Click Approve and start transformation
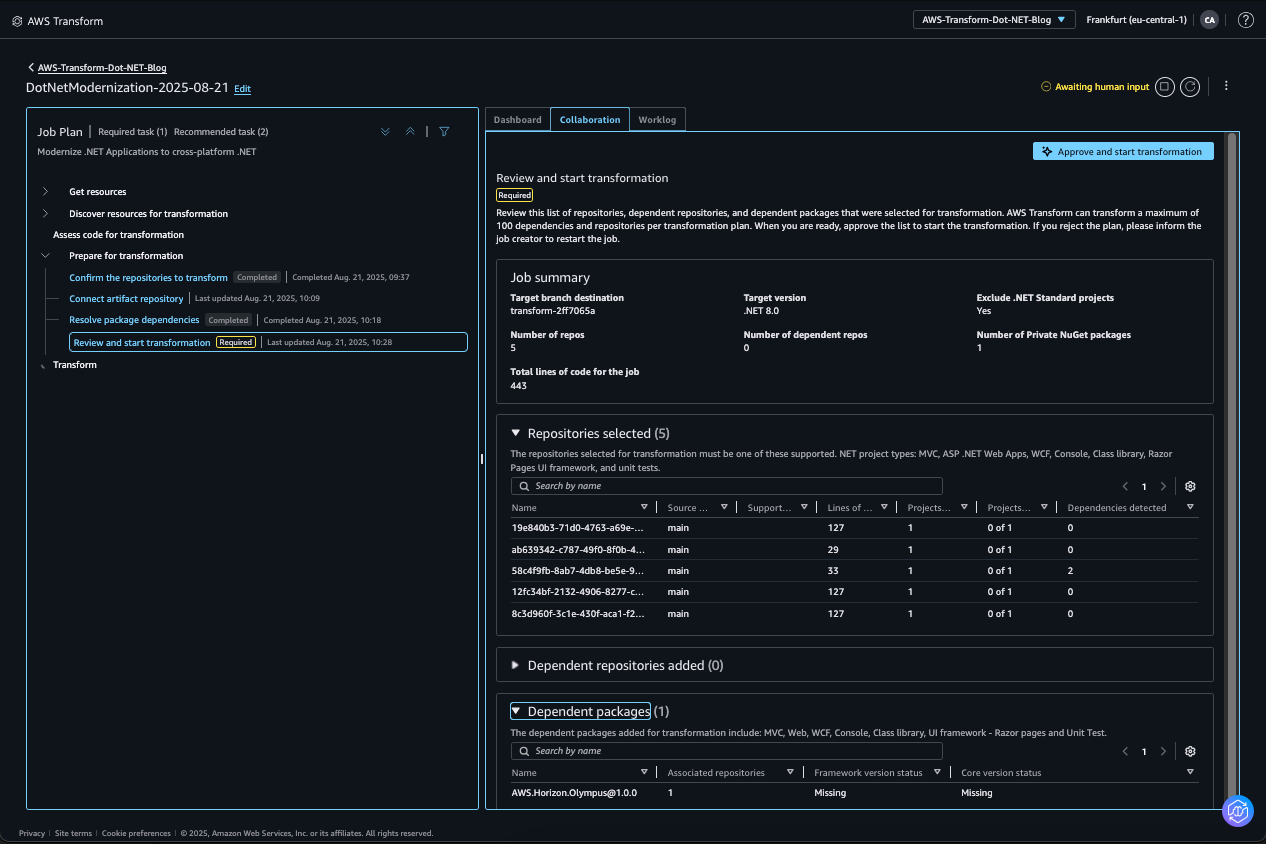The image size is (1266, 844). point(1122,151)
